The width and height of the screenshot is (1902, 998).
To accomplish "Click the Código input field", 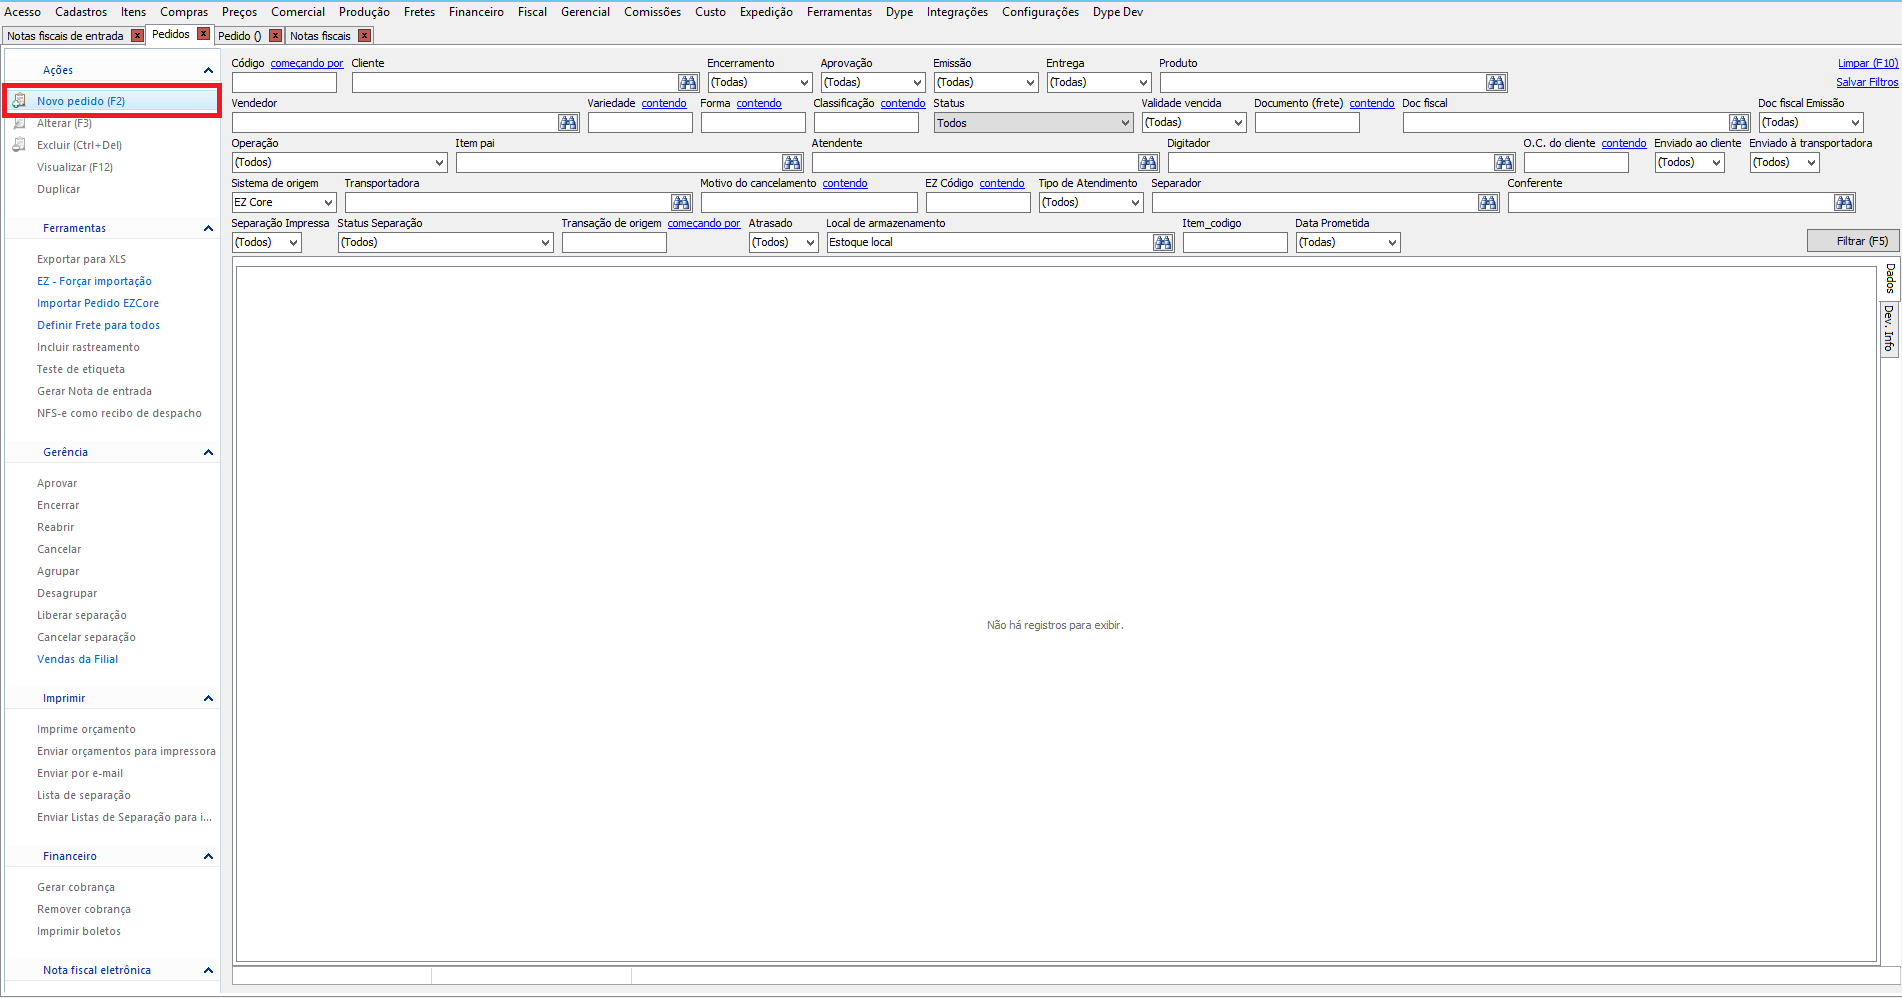I will tap(284, 83).
